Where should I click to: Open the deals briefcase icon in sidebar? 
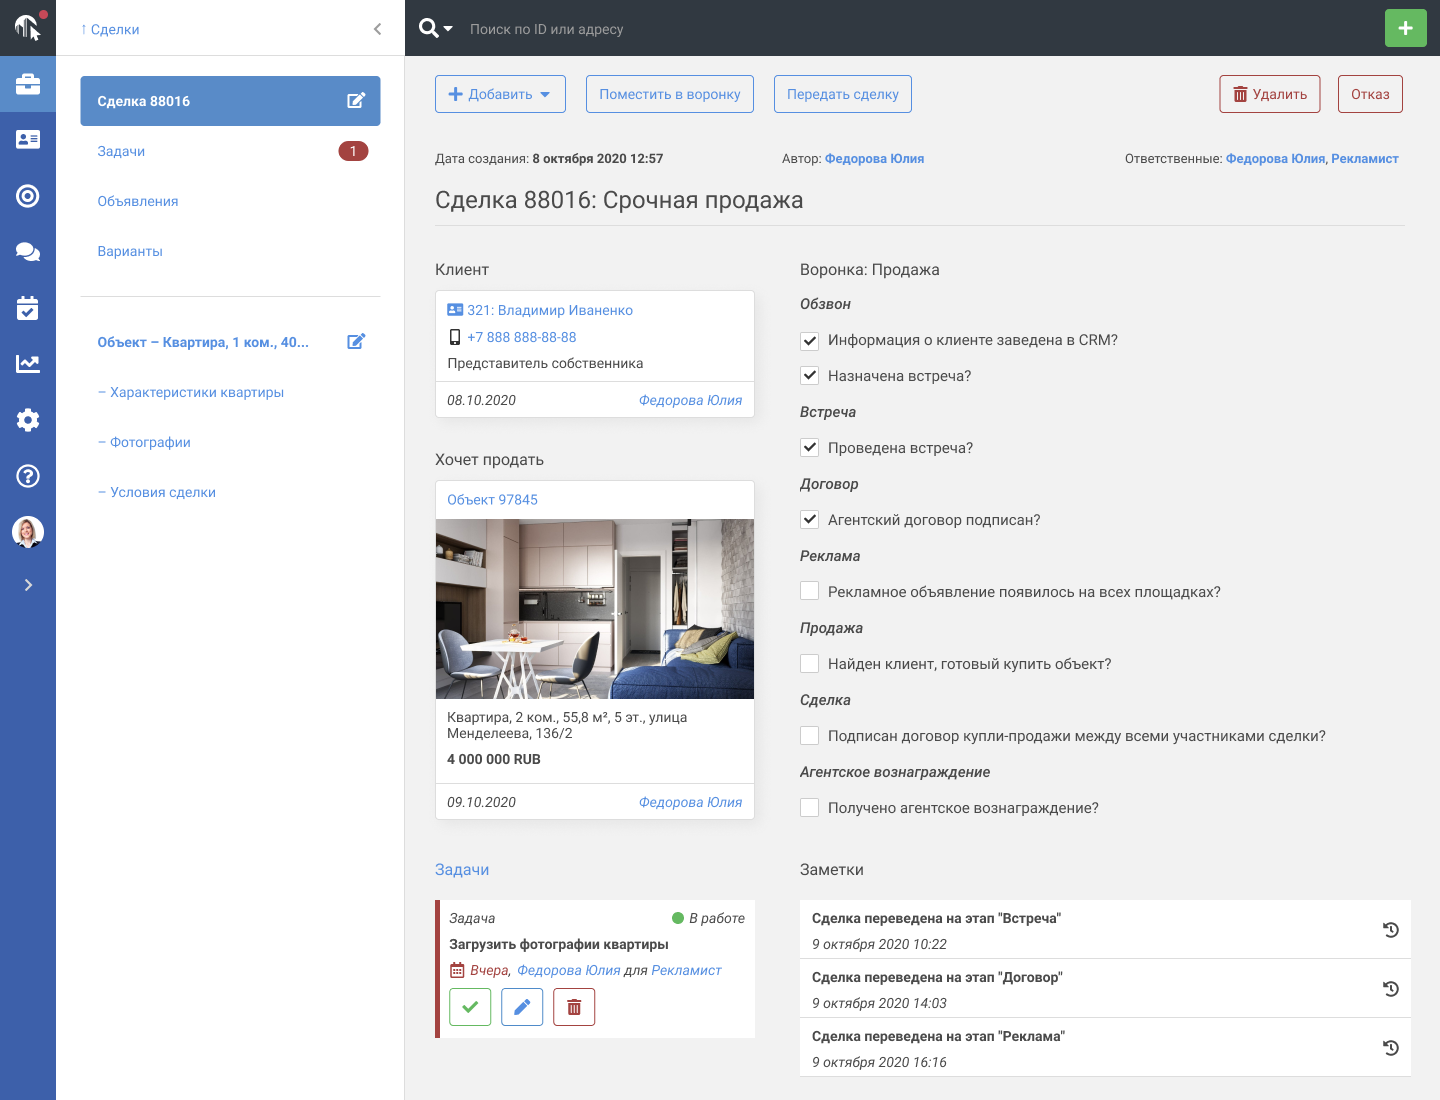click(28, 84)
